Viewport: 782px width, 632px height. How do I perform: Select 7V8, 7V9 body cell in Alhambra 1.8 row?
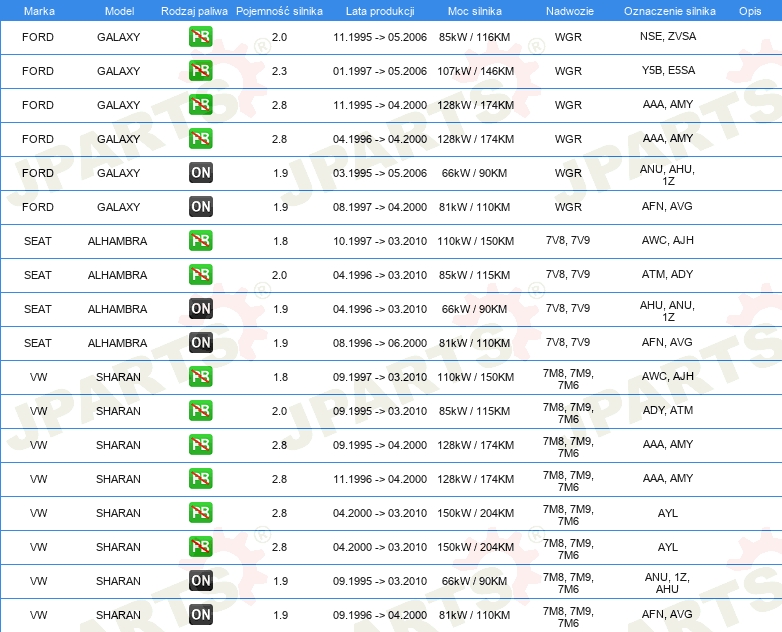coord(568,240)
